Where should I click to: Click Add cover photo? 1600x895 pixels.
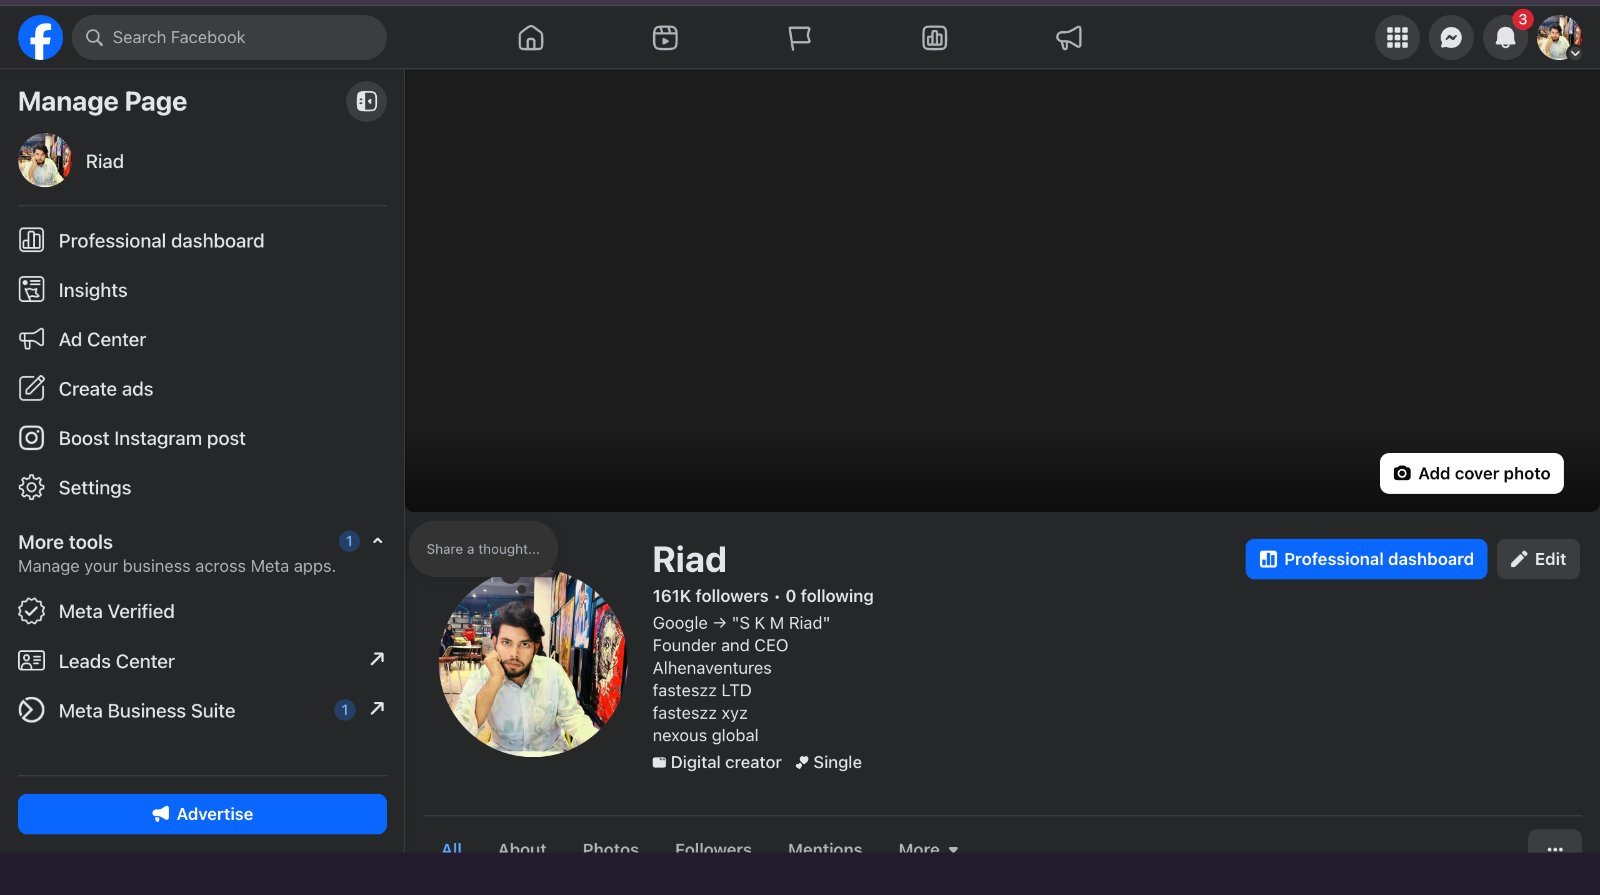pos(1471,473)
